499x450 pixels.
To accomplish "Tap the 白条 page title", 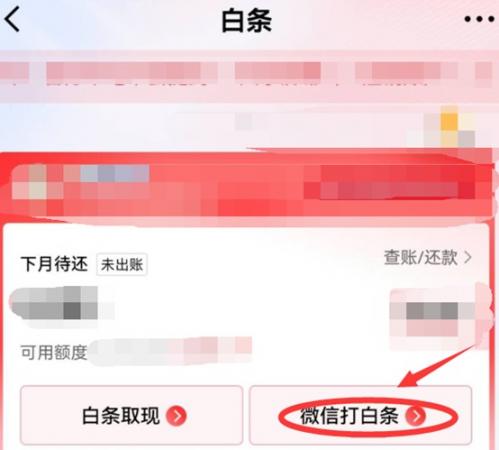I will (x=247, y=21).
